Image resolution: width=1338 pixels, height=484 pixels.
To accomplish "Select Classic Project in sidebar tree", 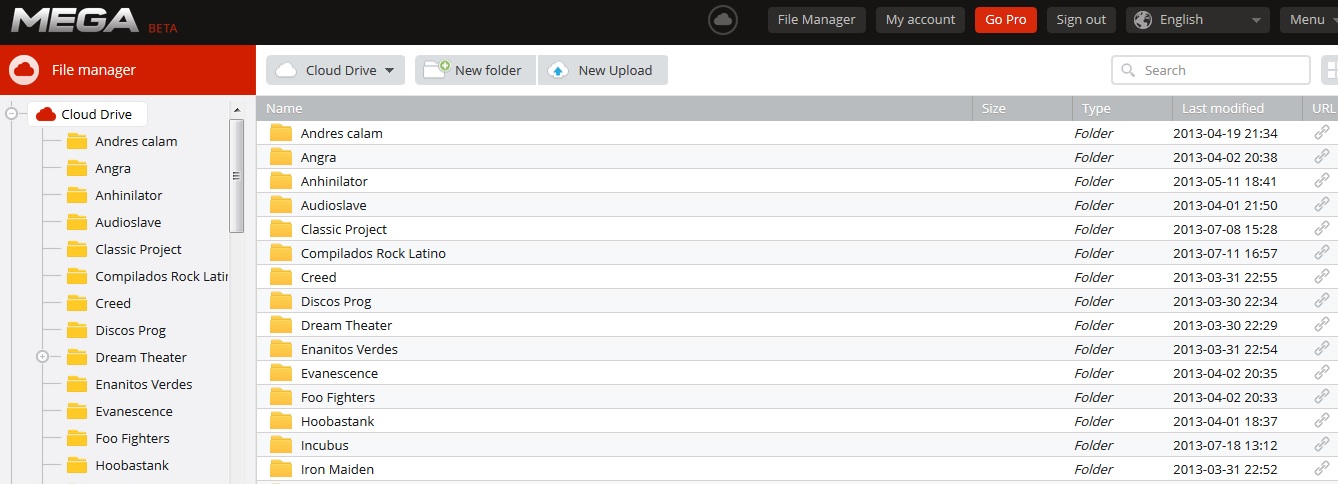I will [138, 249].
